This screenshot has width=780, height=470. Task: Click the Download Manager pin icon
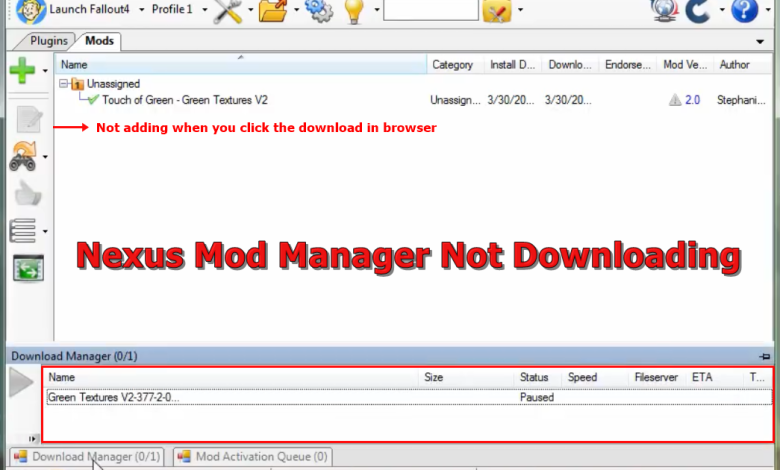(x=765, y=356)
